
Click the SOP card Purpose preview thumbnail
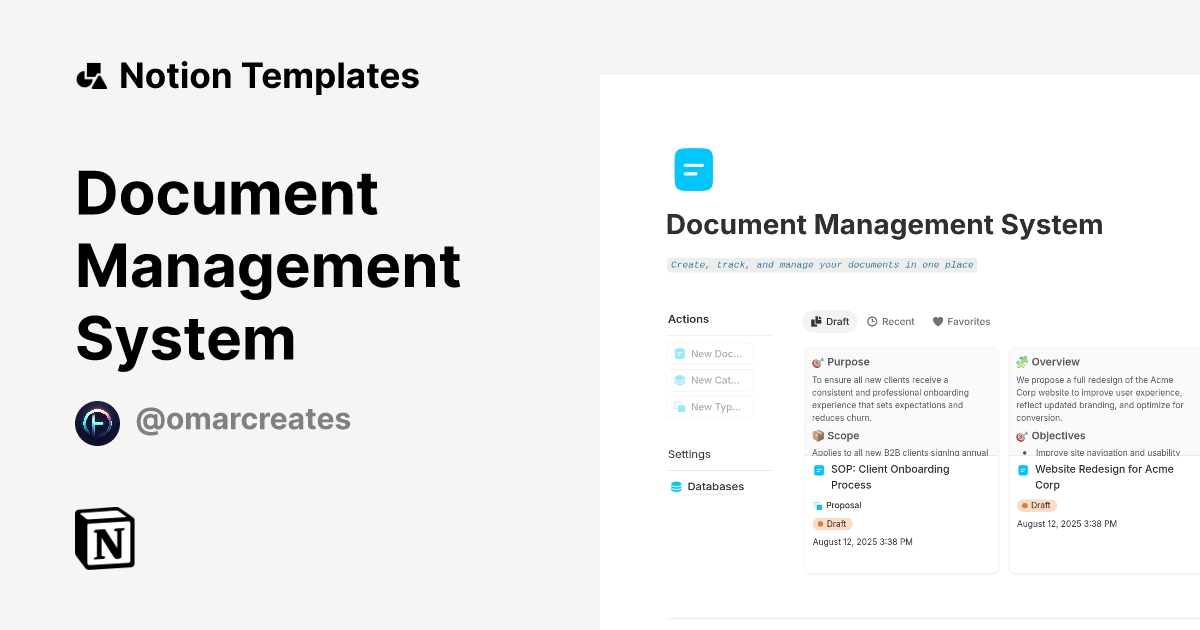[901, 402]
